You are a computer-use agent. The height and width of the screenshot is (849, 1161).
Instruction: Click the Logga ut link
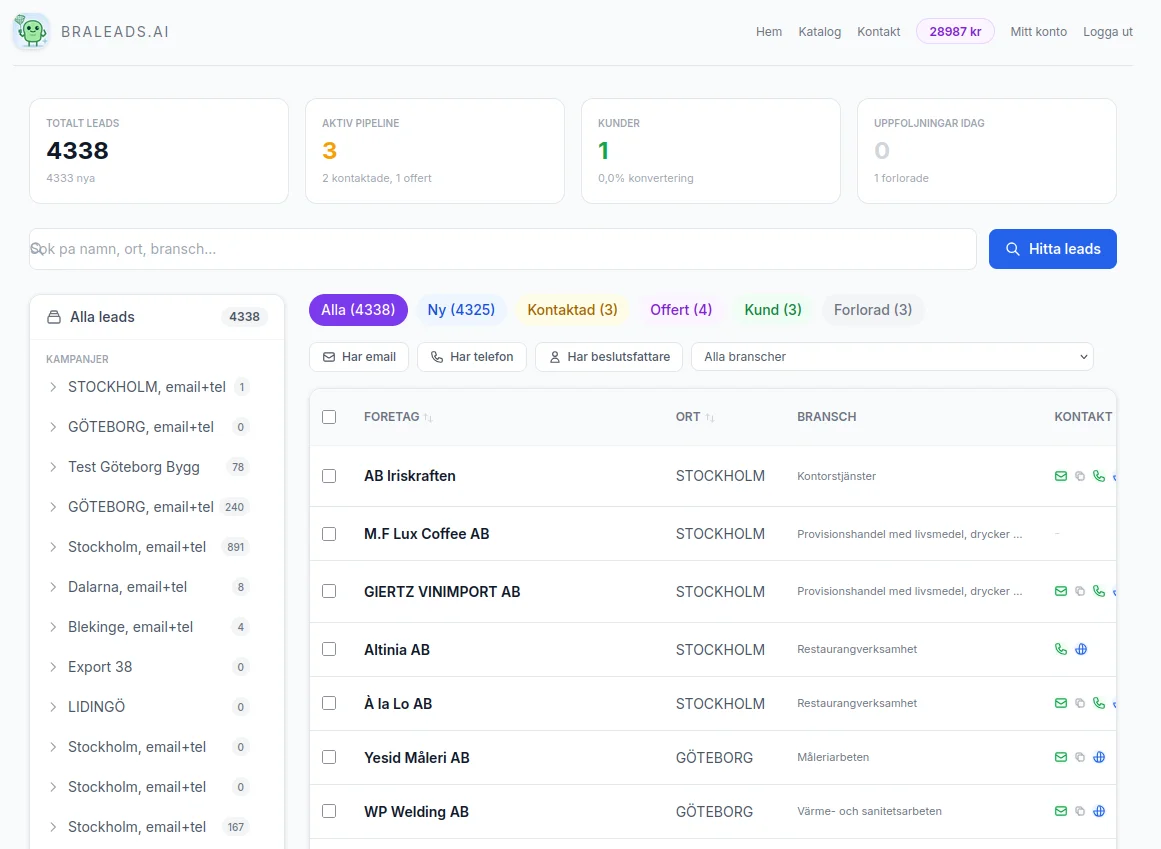point(1107,31)
